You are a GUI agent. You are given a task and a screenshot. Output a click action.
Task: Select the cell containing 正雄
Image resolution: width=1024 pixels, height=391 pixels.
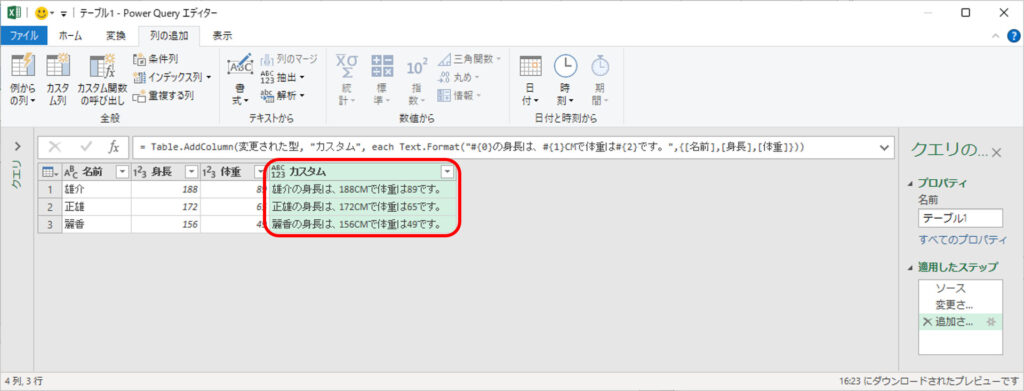(96, 207)
